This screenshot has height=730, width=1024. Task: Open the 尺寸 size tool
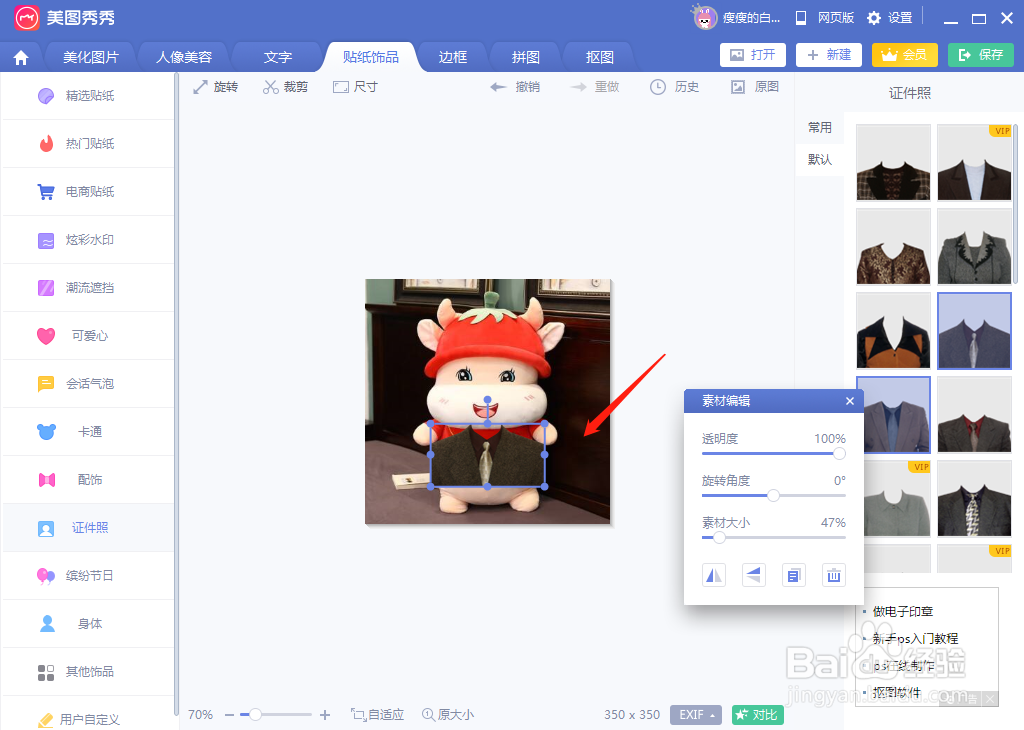[355, 87]
